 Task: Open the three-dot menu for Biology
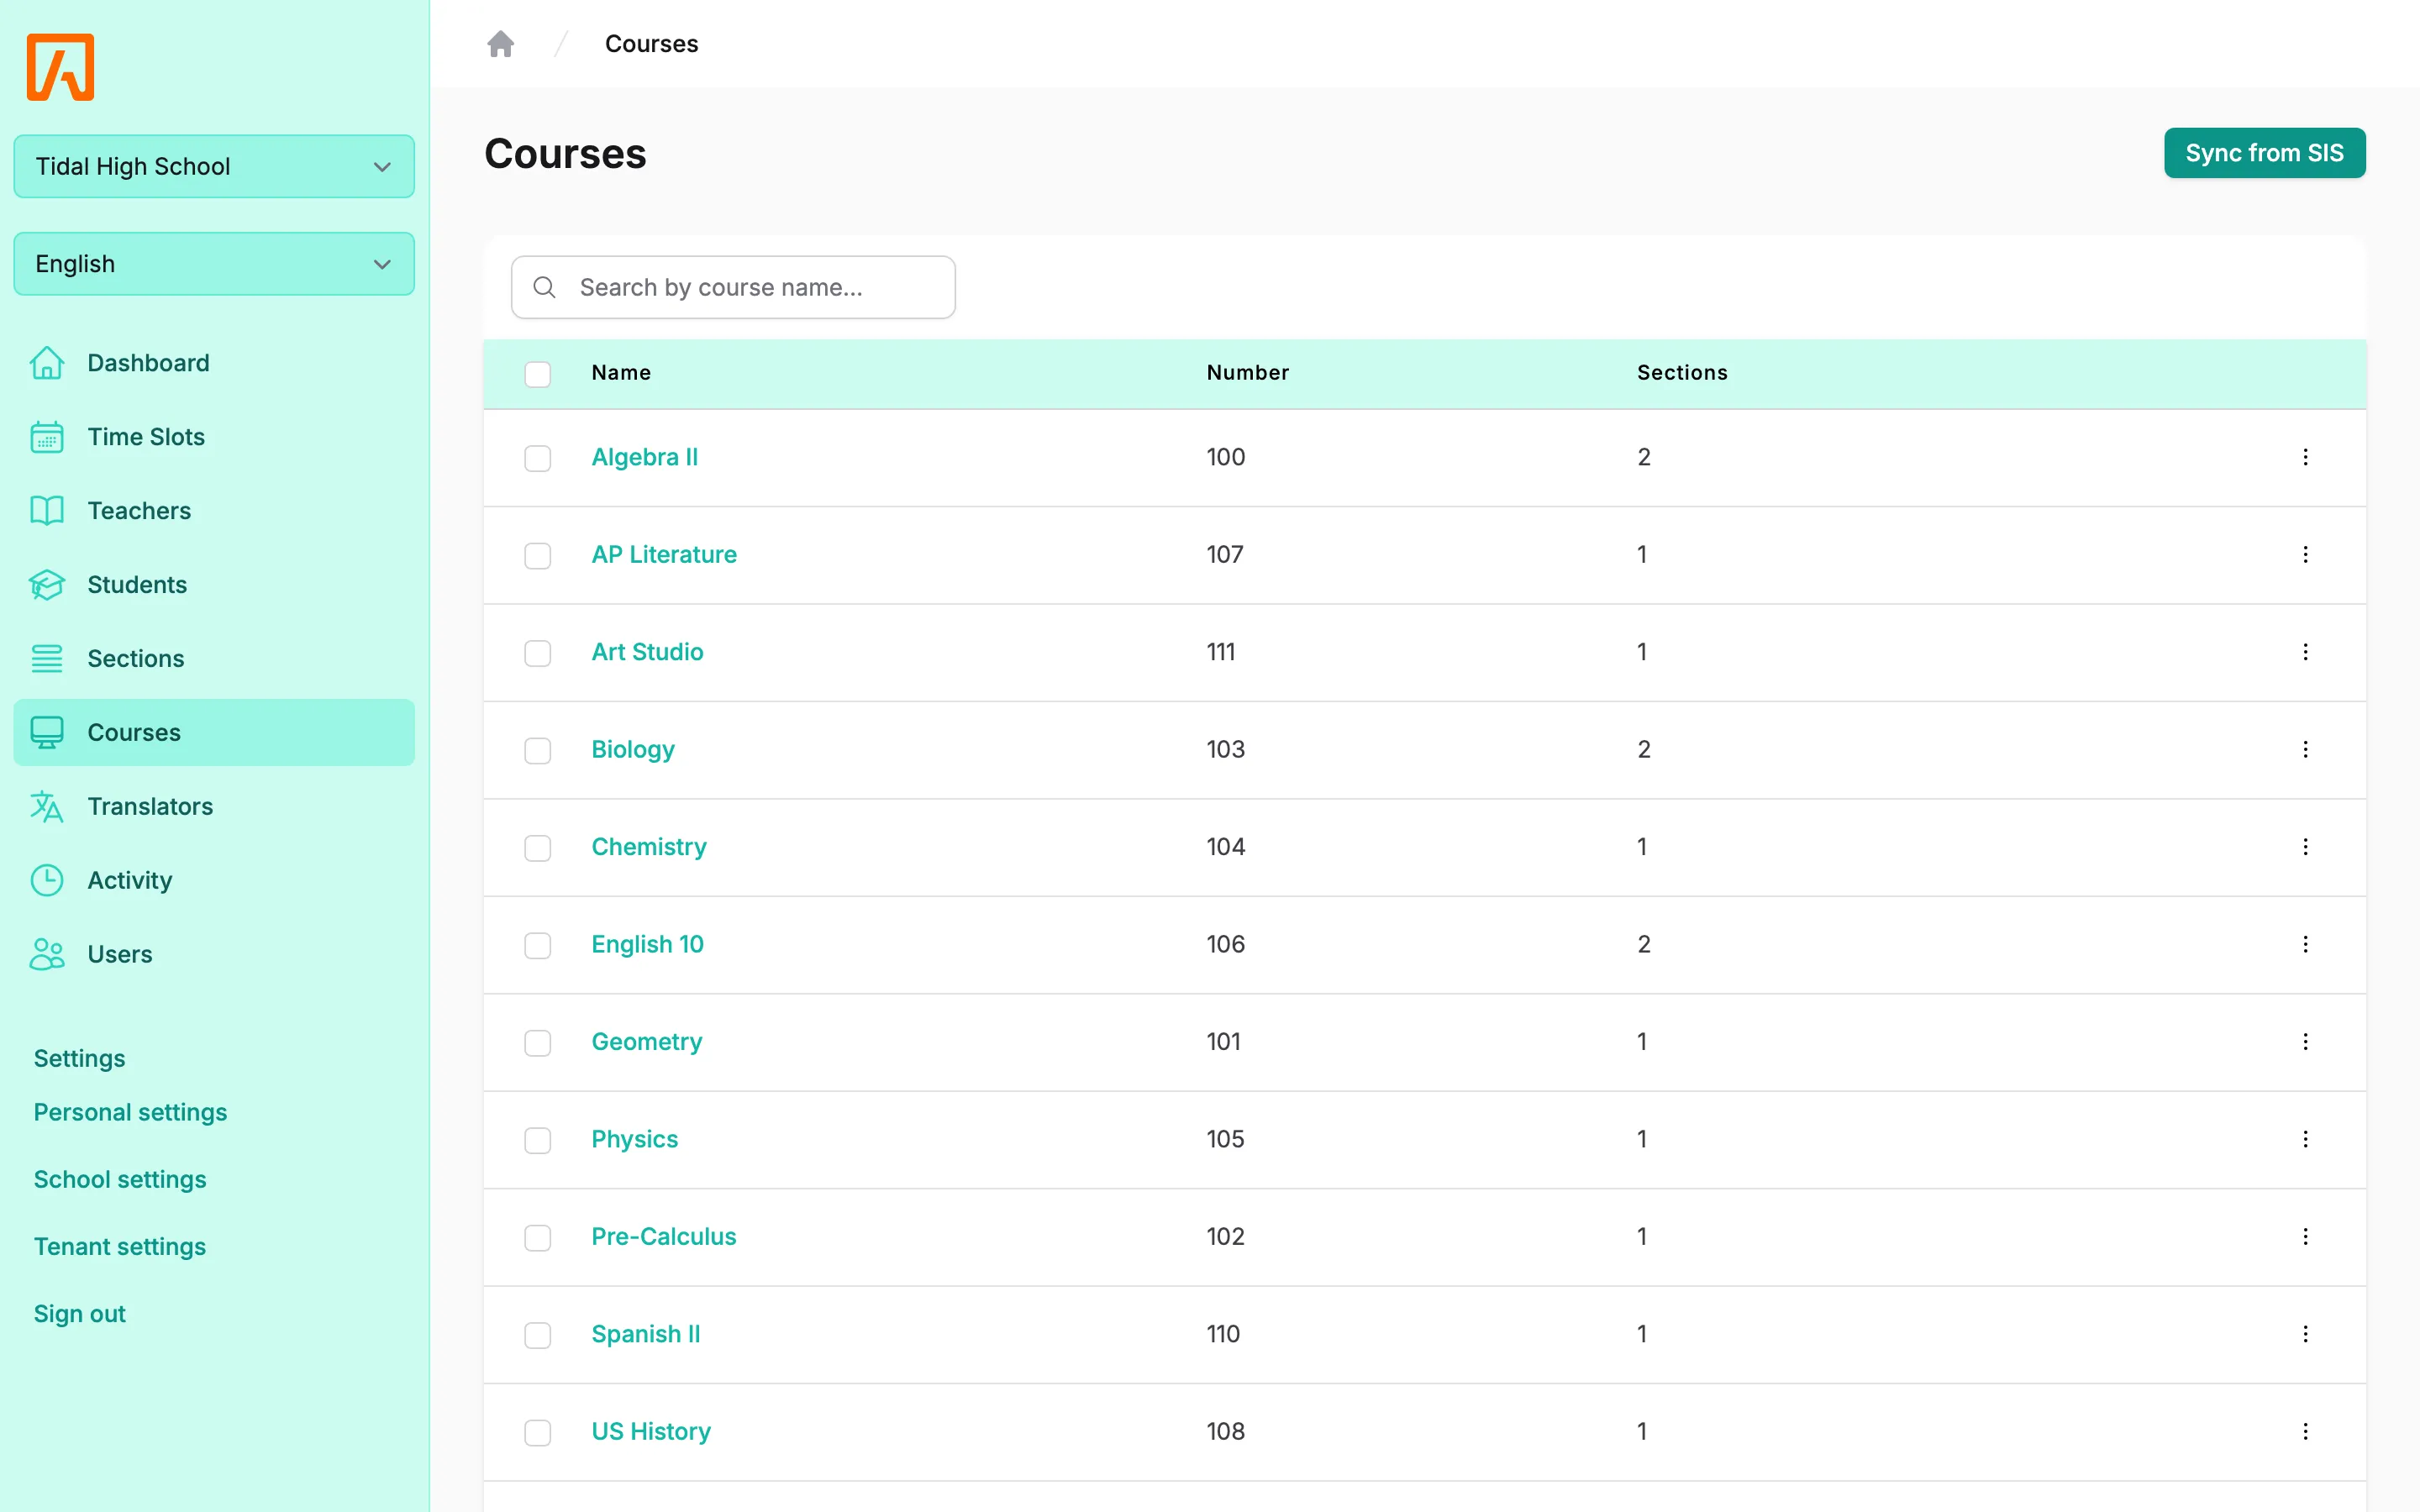[x=2305, y=749]
